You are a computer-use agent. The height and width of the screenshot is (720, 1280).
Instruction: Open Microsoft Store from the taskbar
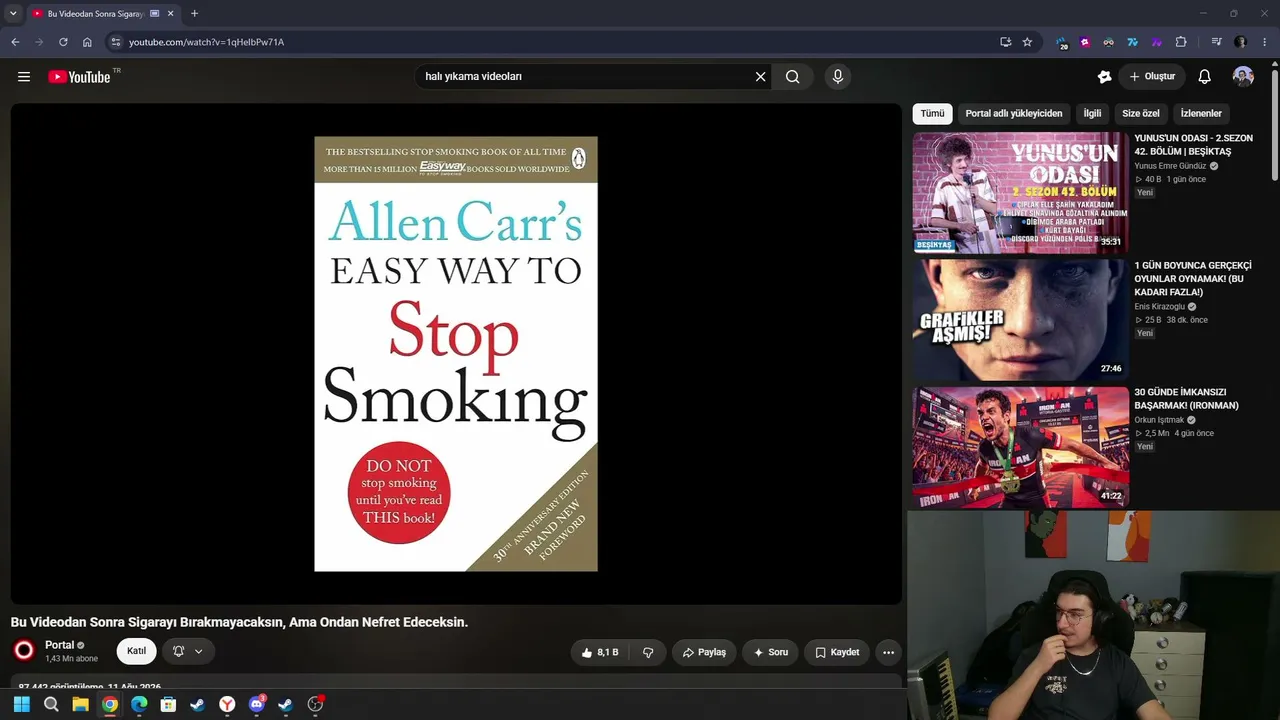(x=168, y=705)
